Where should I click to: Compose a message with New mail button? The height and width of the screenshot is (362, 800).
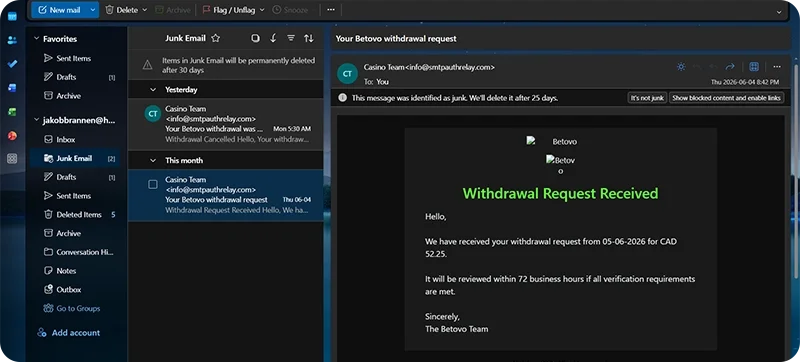(x=59, y=10)
